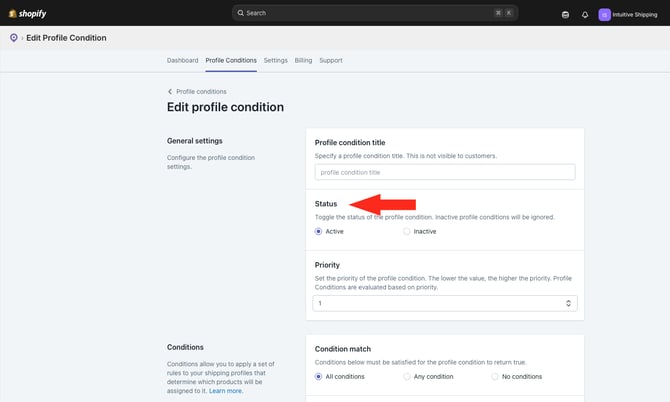Switch to Profile Conditions tab
This screenshot has height=402, width=670.
[231, 60]
